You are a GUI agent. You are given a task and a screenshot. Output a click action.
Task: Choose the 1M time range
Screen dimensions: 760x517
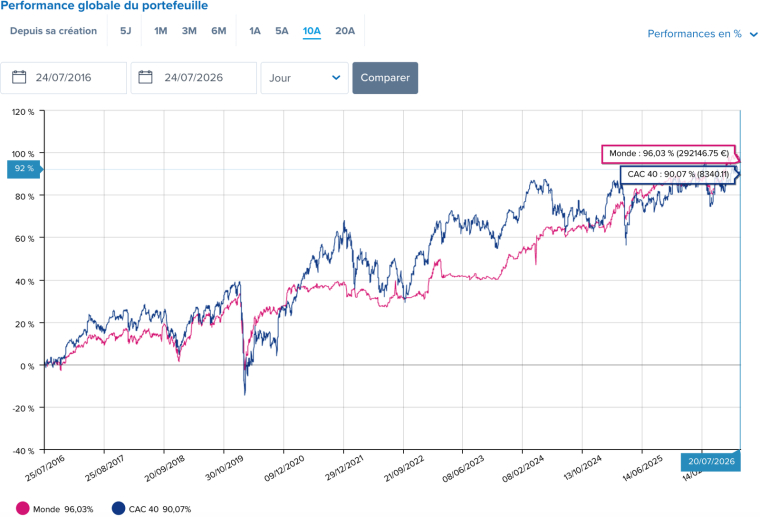tap(160, 31)
